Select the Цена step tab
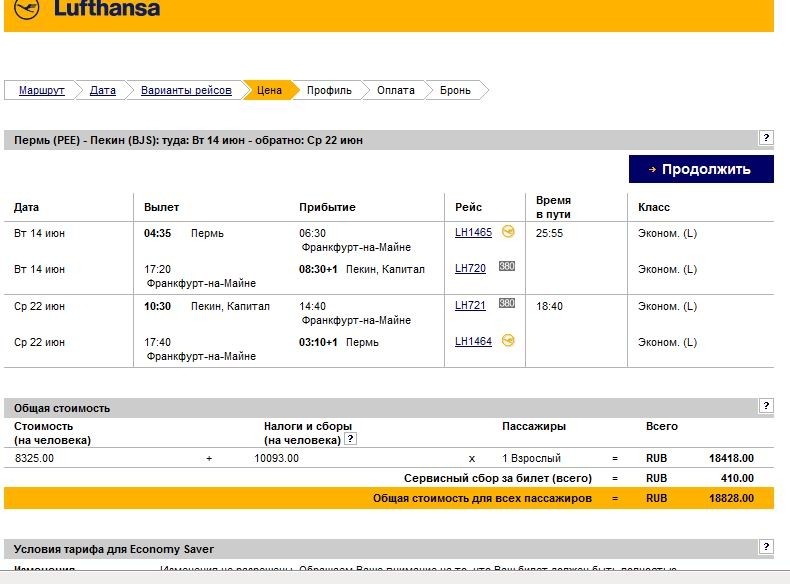 [x=269, y=90]
